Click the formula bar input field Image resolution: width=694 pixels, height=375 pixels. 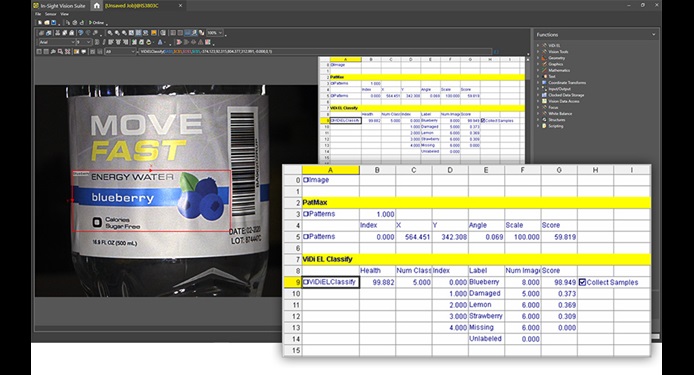pos(314,52)
